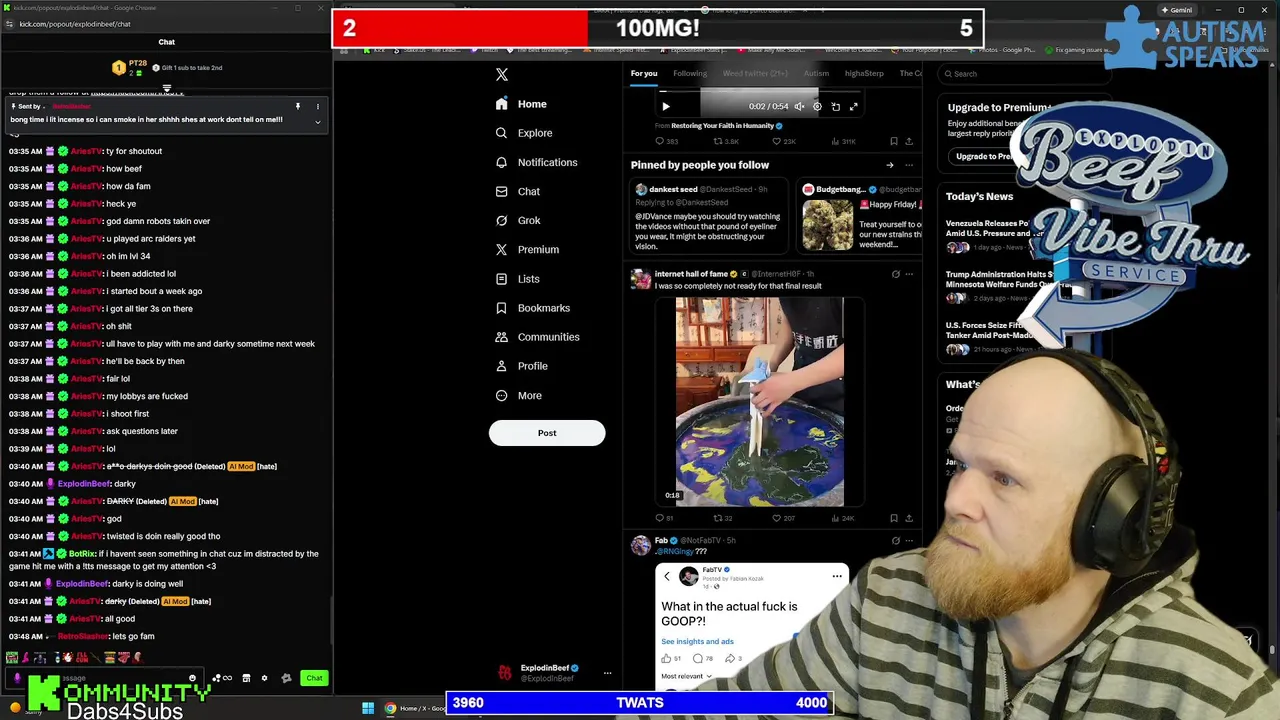Go to Home in X sidebar
The image size is (1280, 720).
521,104
